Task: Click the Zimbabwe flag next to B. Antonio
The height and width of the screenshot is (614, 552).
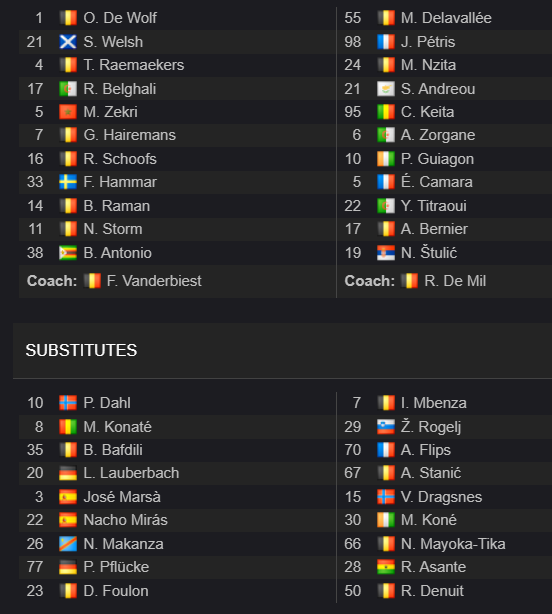Action: tap(68, 253)
